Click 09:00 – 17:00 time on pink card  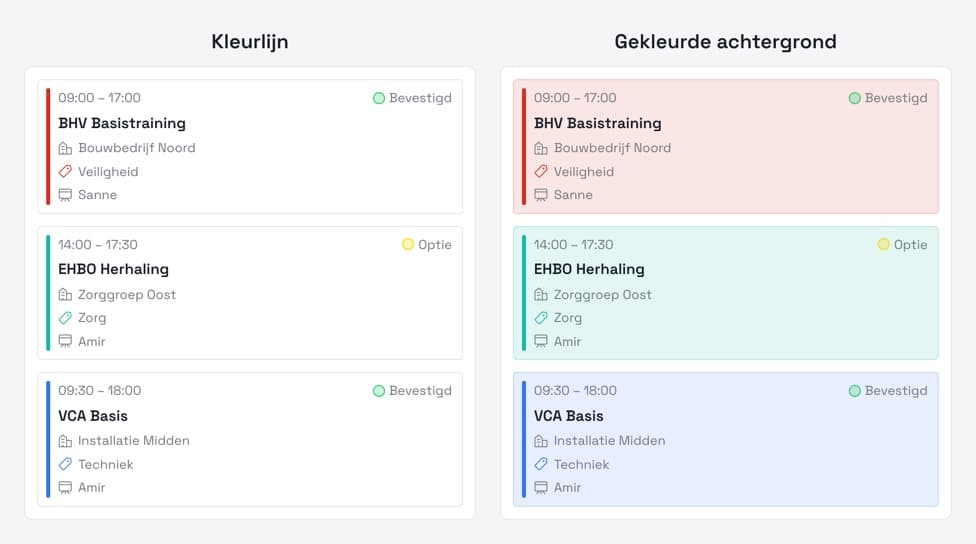(575, 98)
